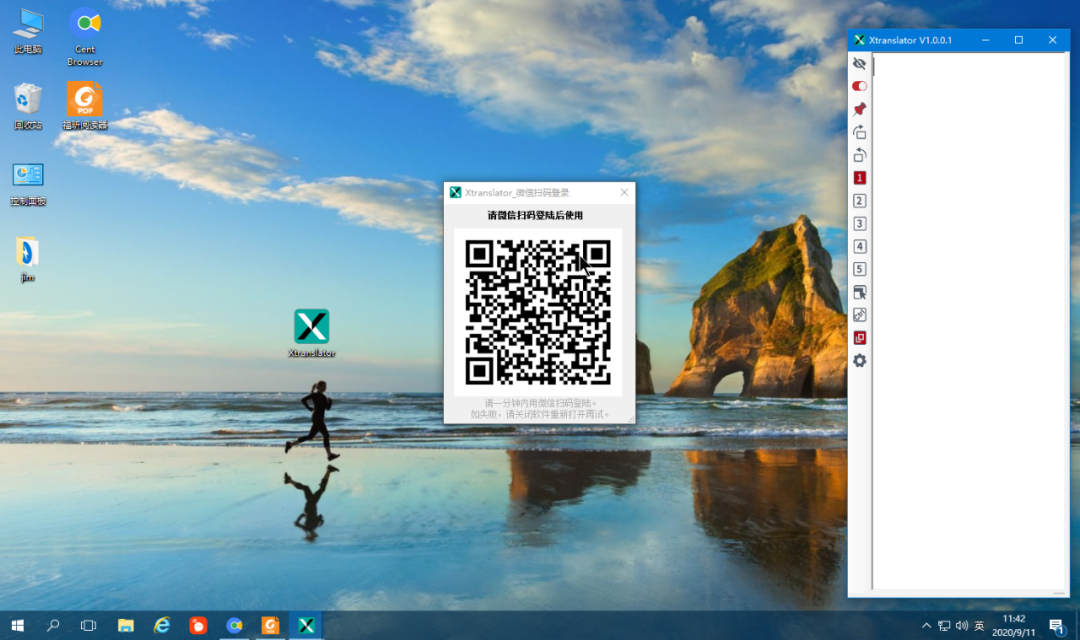
Task: Click the taskbar search magnifier icon
Action: tap(53, 626)
